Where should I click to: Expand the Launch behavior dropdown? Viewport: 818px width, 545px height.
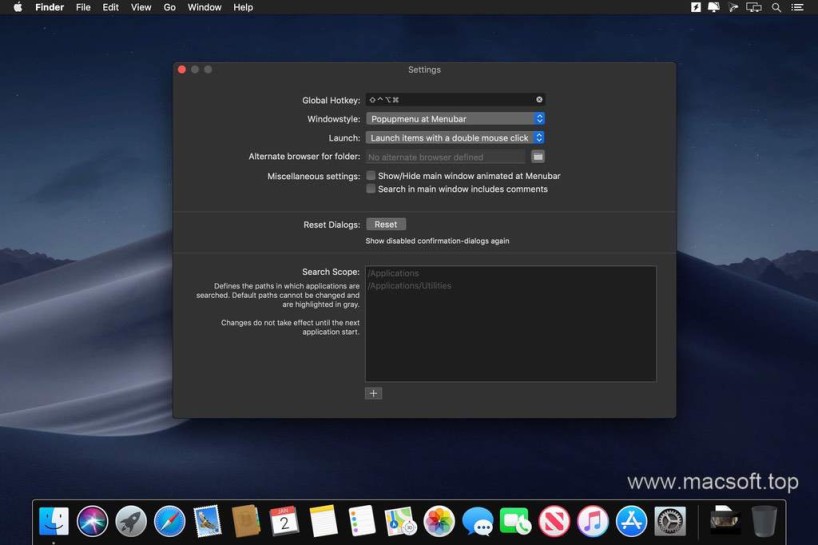(x=455, y=138)
